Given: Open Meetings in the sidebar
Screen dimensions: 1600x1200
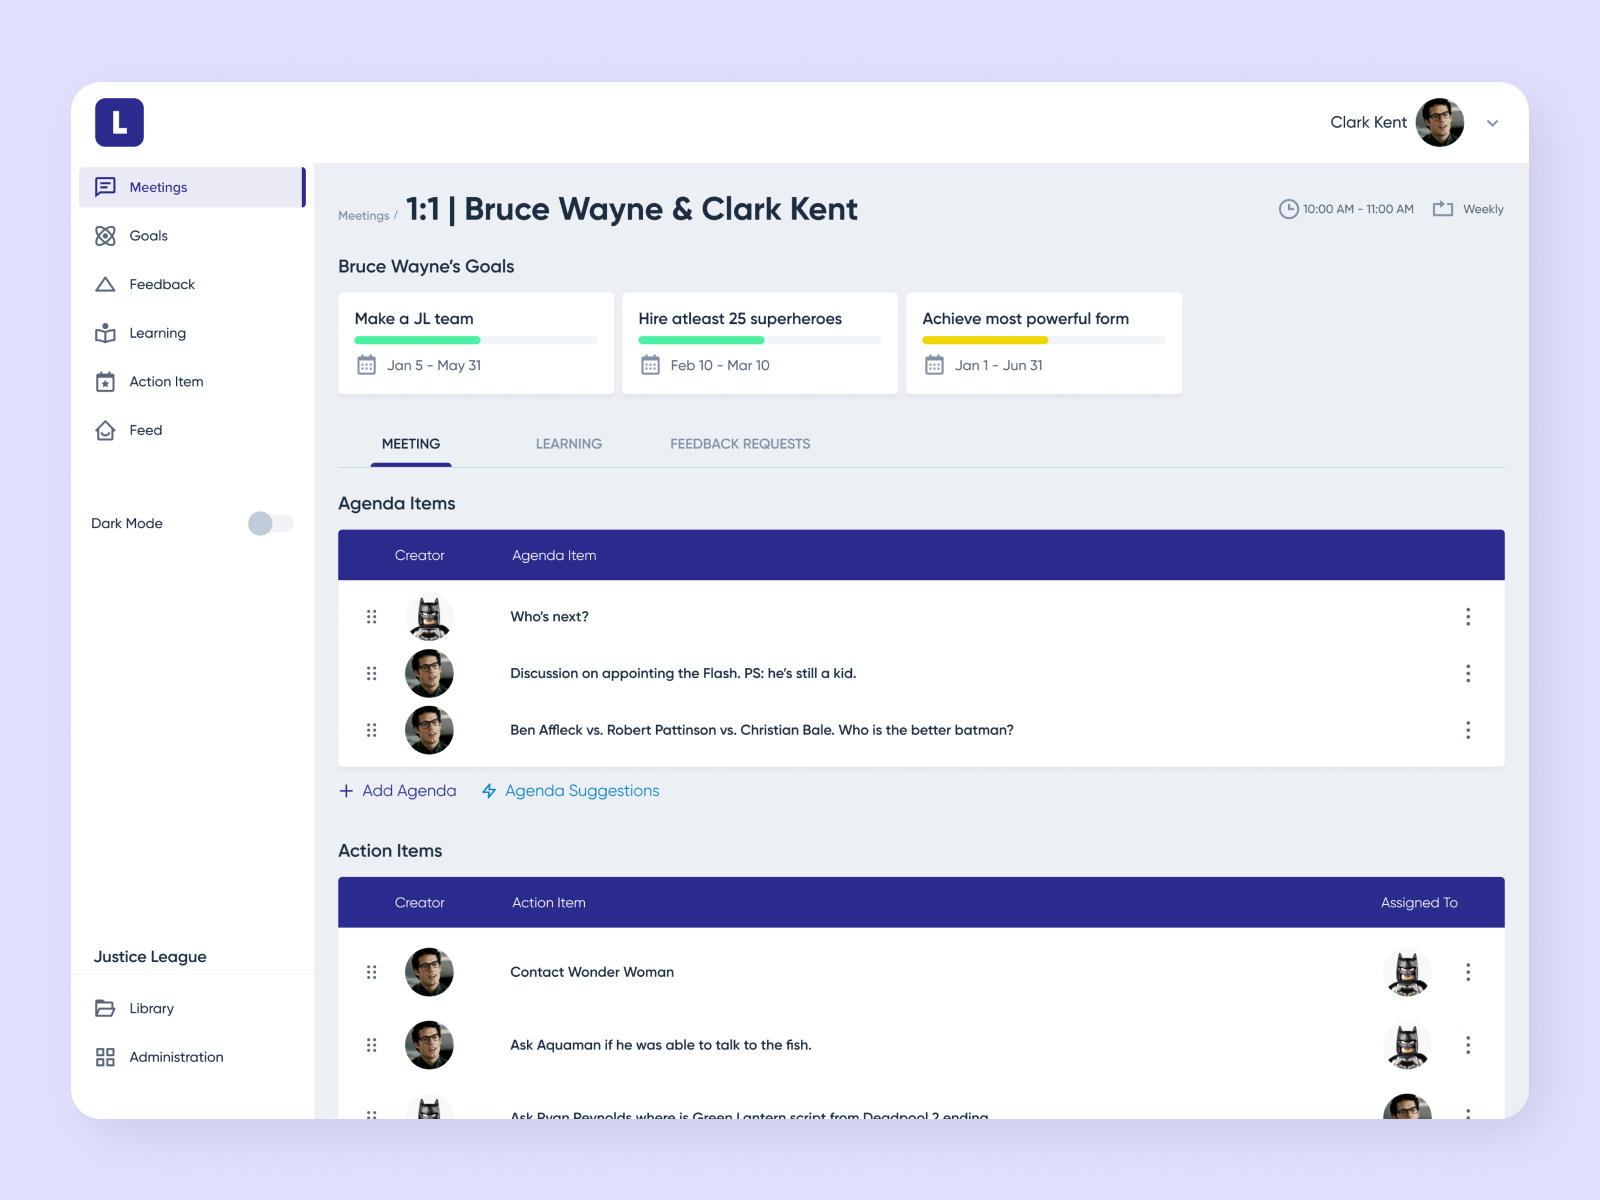Looking at the screenshot, I should coord(192,187).
